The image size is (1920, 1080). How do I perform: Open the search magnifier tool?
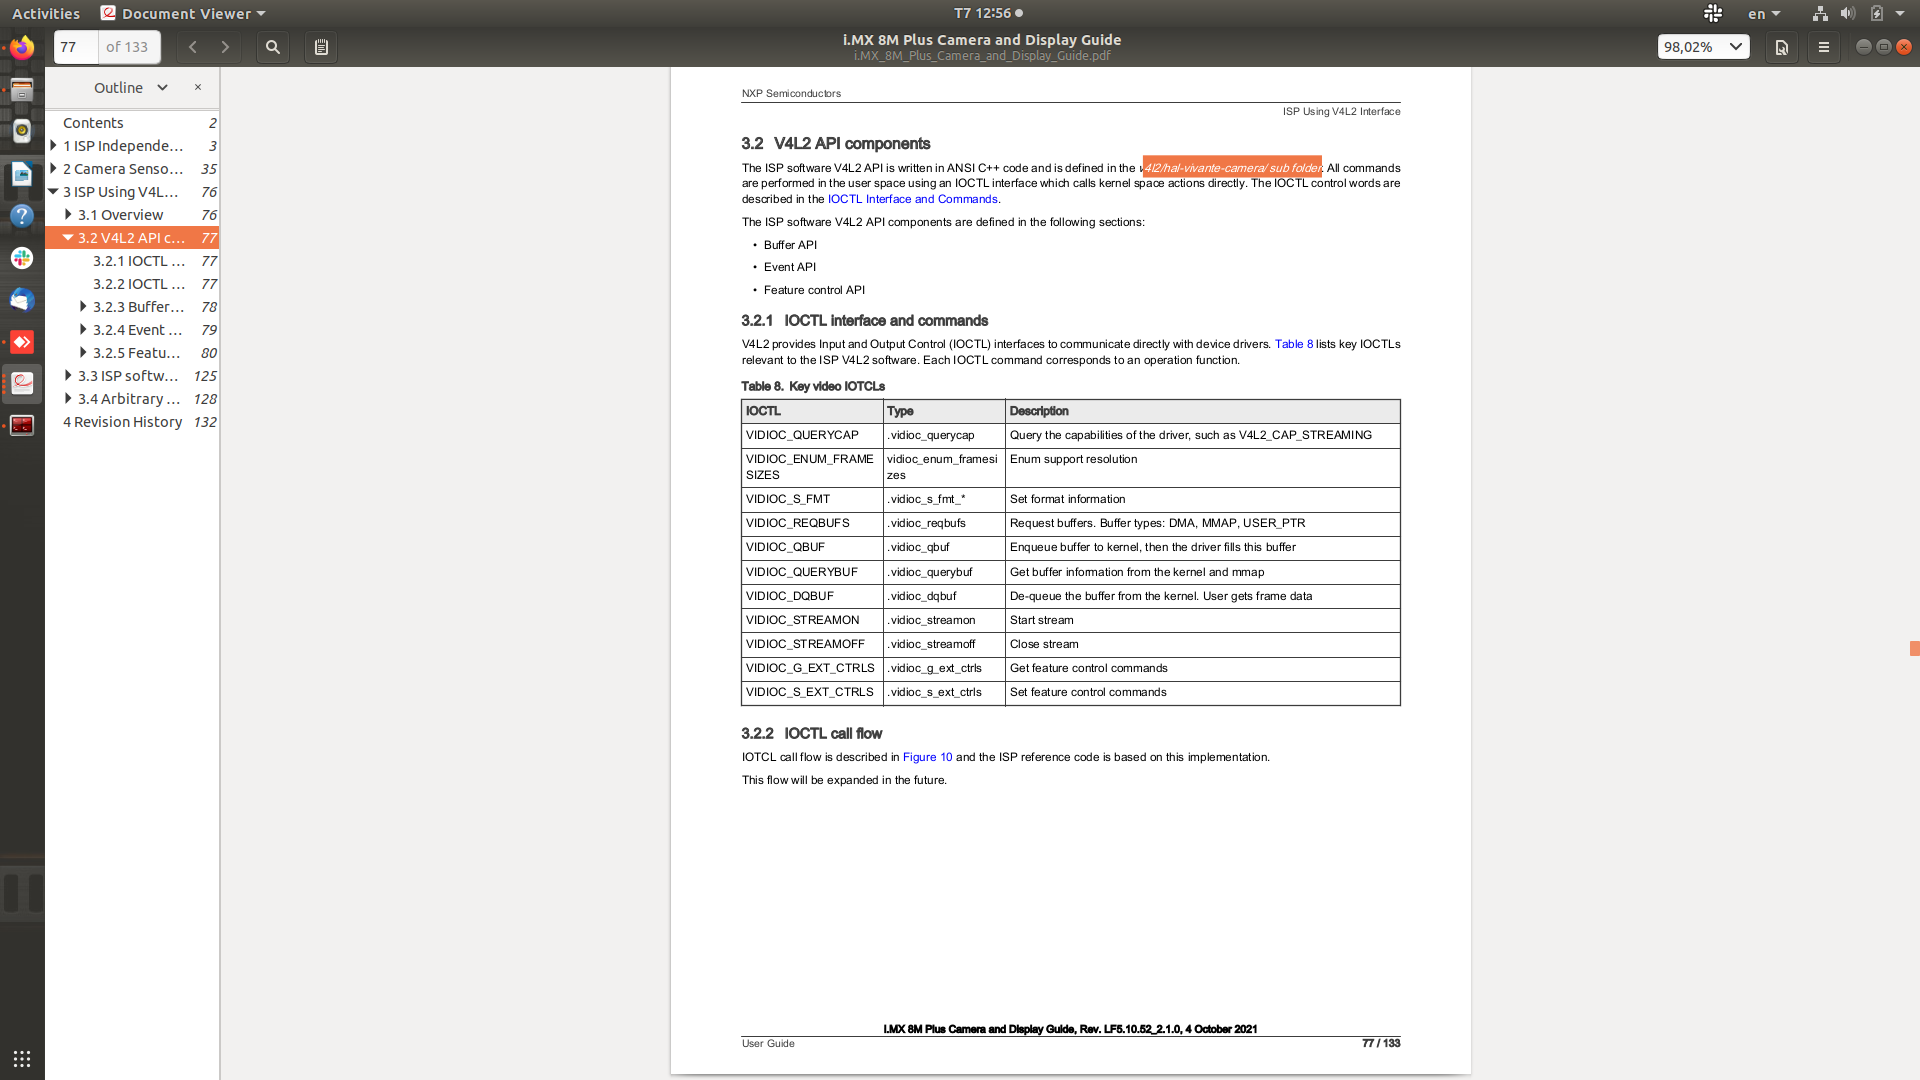[272, 47]
